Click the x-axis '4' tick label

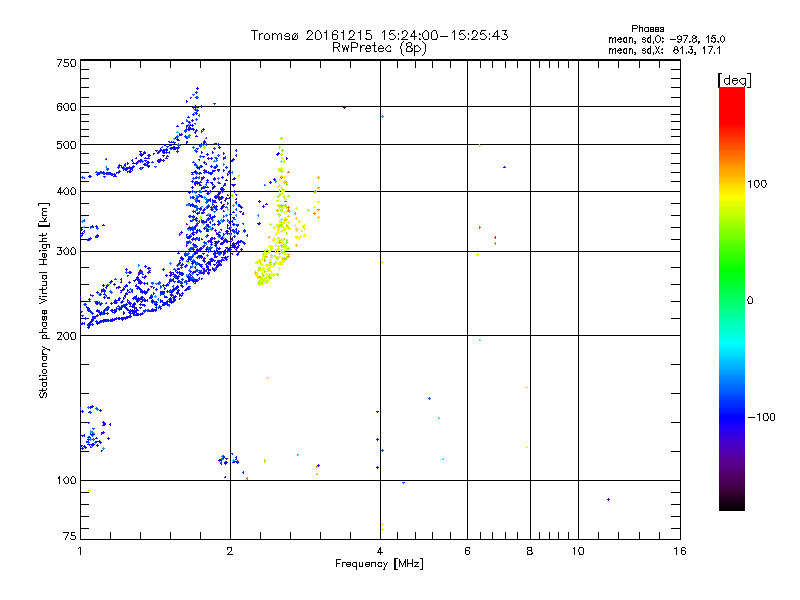click(380, 551)
